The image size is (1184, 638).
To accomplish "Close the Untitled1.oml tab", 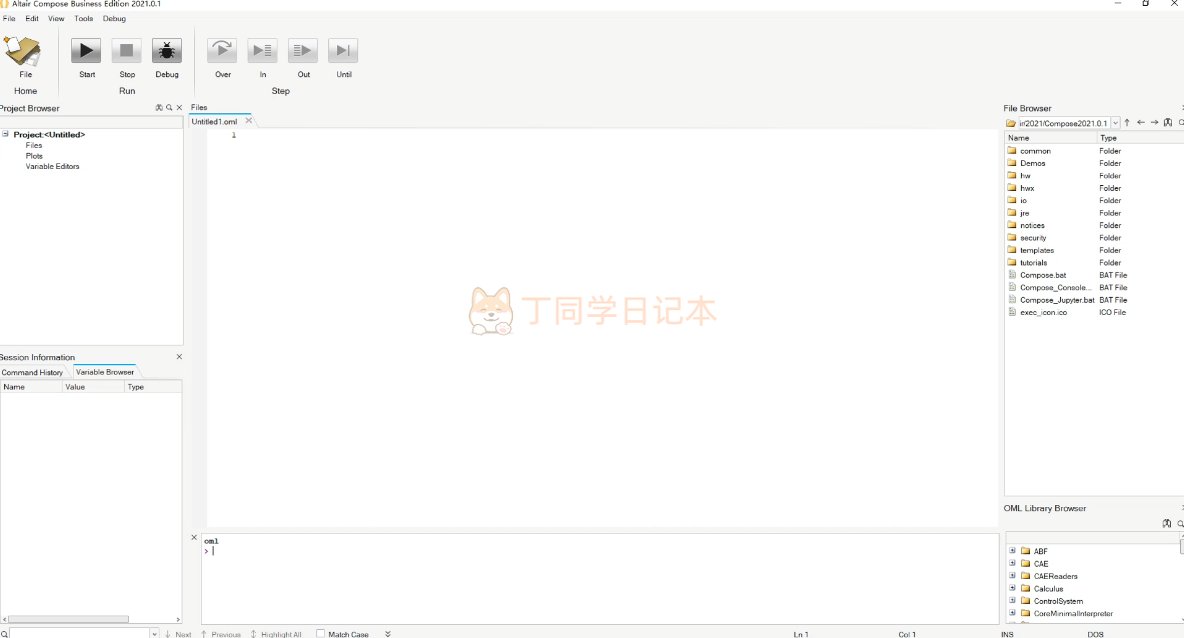I will [x=248, y=121].
